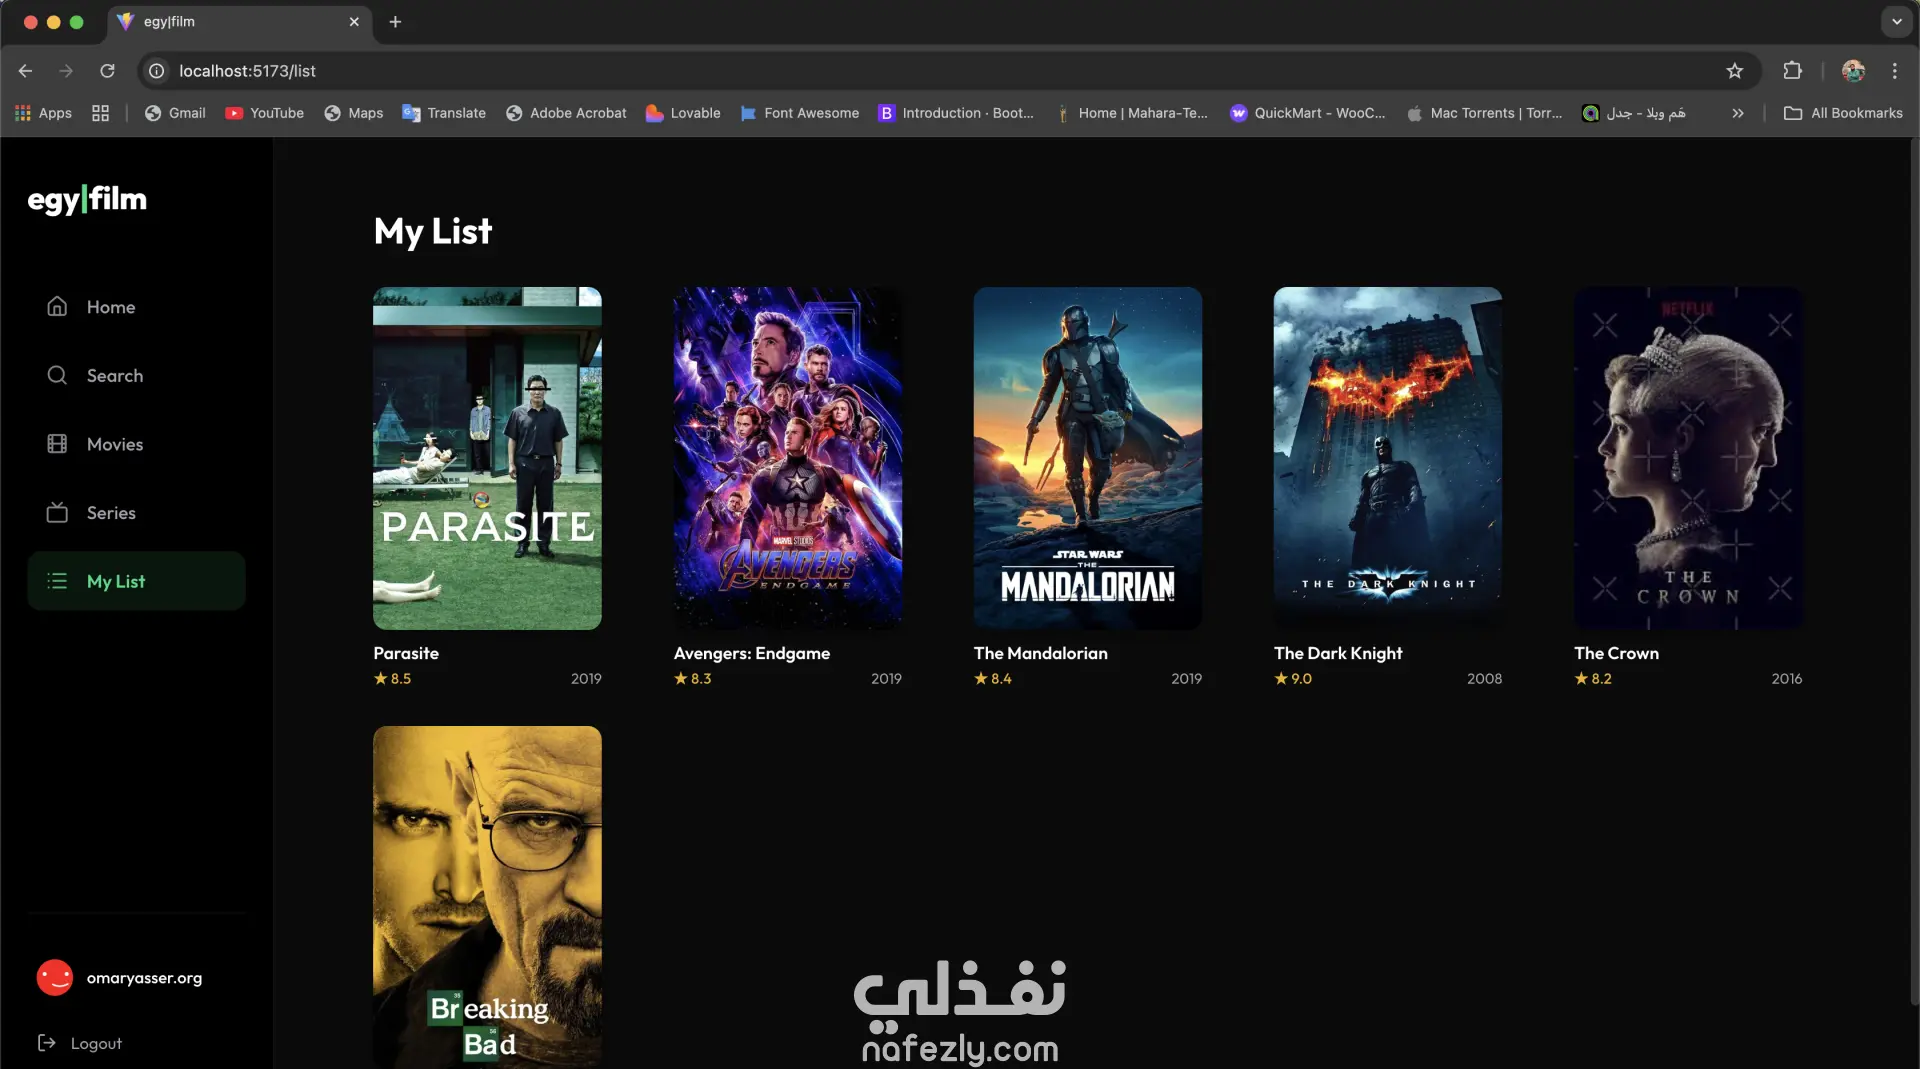1920x1069 pixels.
Task: Click the page vertical scrollbar
Action: (1914, 570)
